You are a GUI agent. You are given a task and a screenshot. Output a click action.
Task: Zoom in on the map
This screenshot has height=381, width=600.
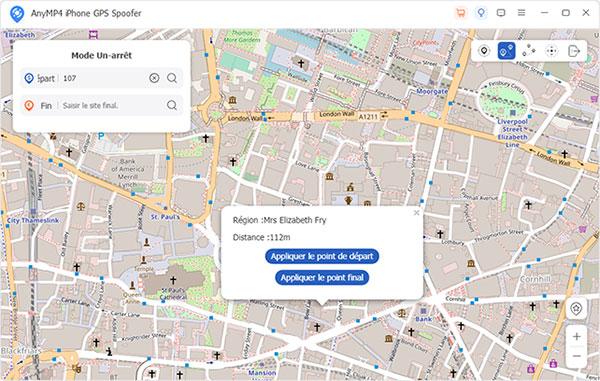tap(576, 337)
